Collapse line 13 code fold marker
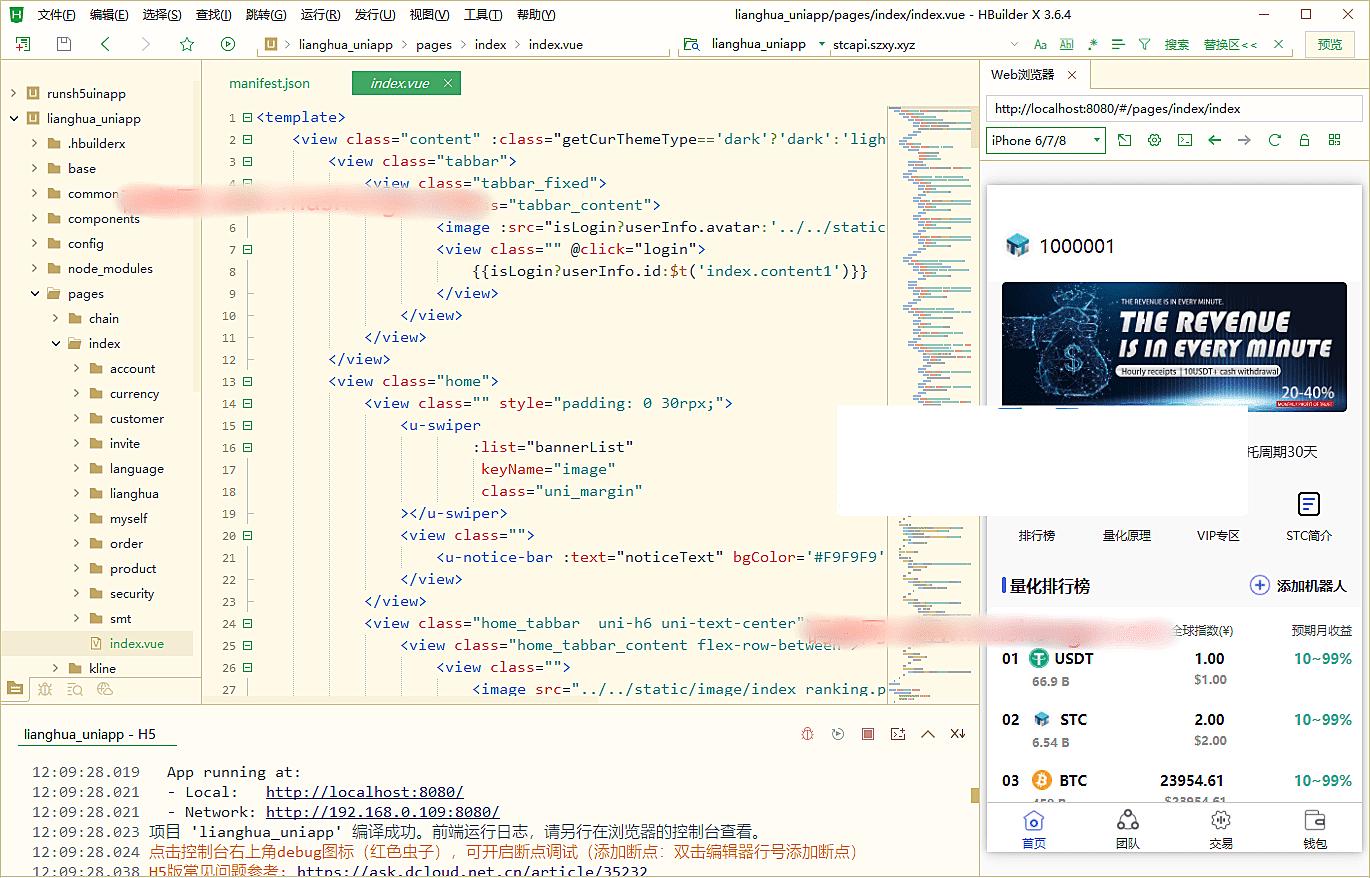 (x=247, y=381)
